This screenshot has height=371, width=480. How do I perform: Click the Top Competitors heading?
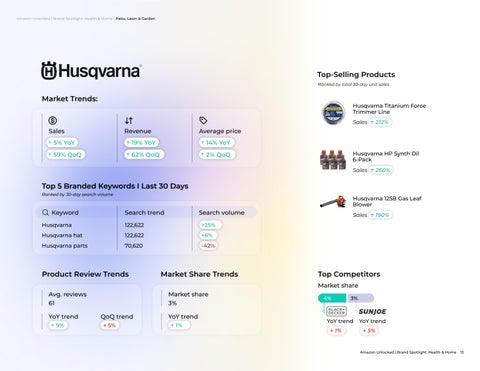click(349, 274)
